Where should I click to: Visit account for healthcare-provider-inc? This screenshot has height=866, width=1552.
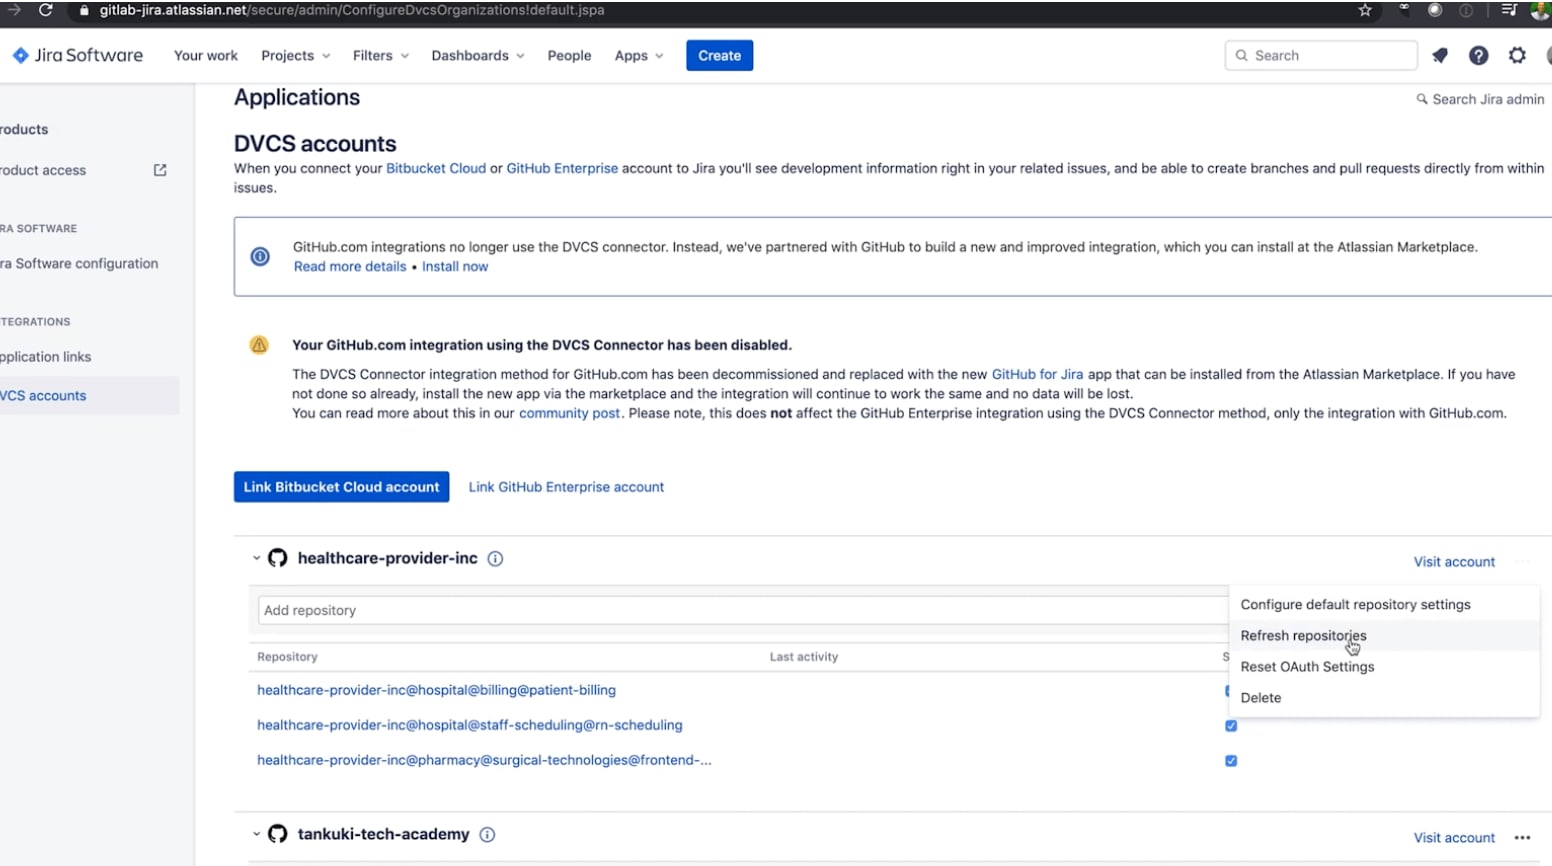(1454, 562)
